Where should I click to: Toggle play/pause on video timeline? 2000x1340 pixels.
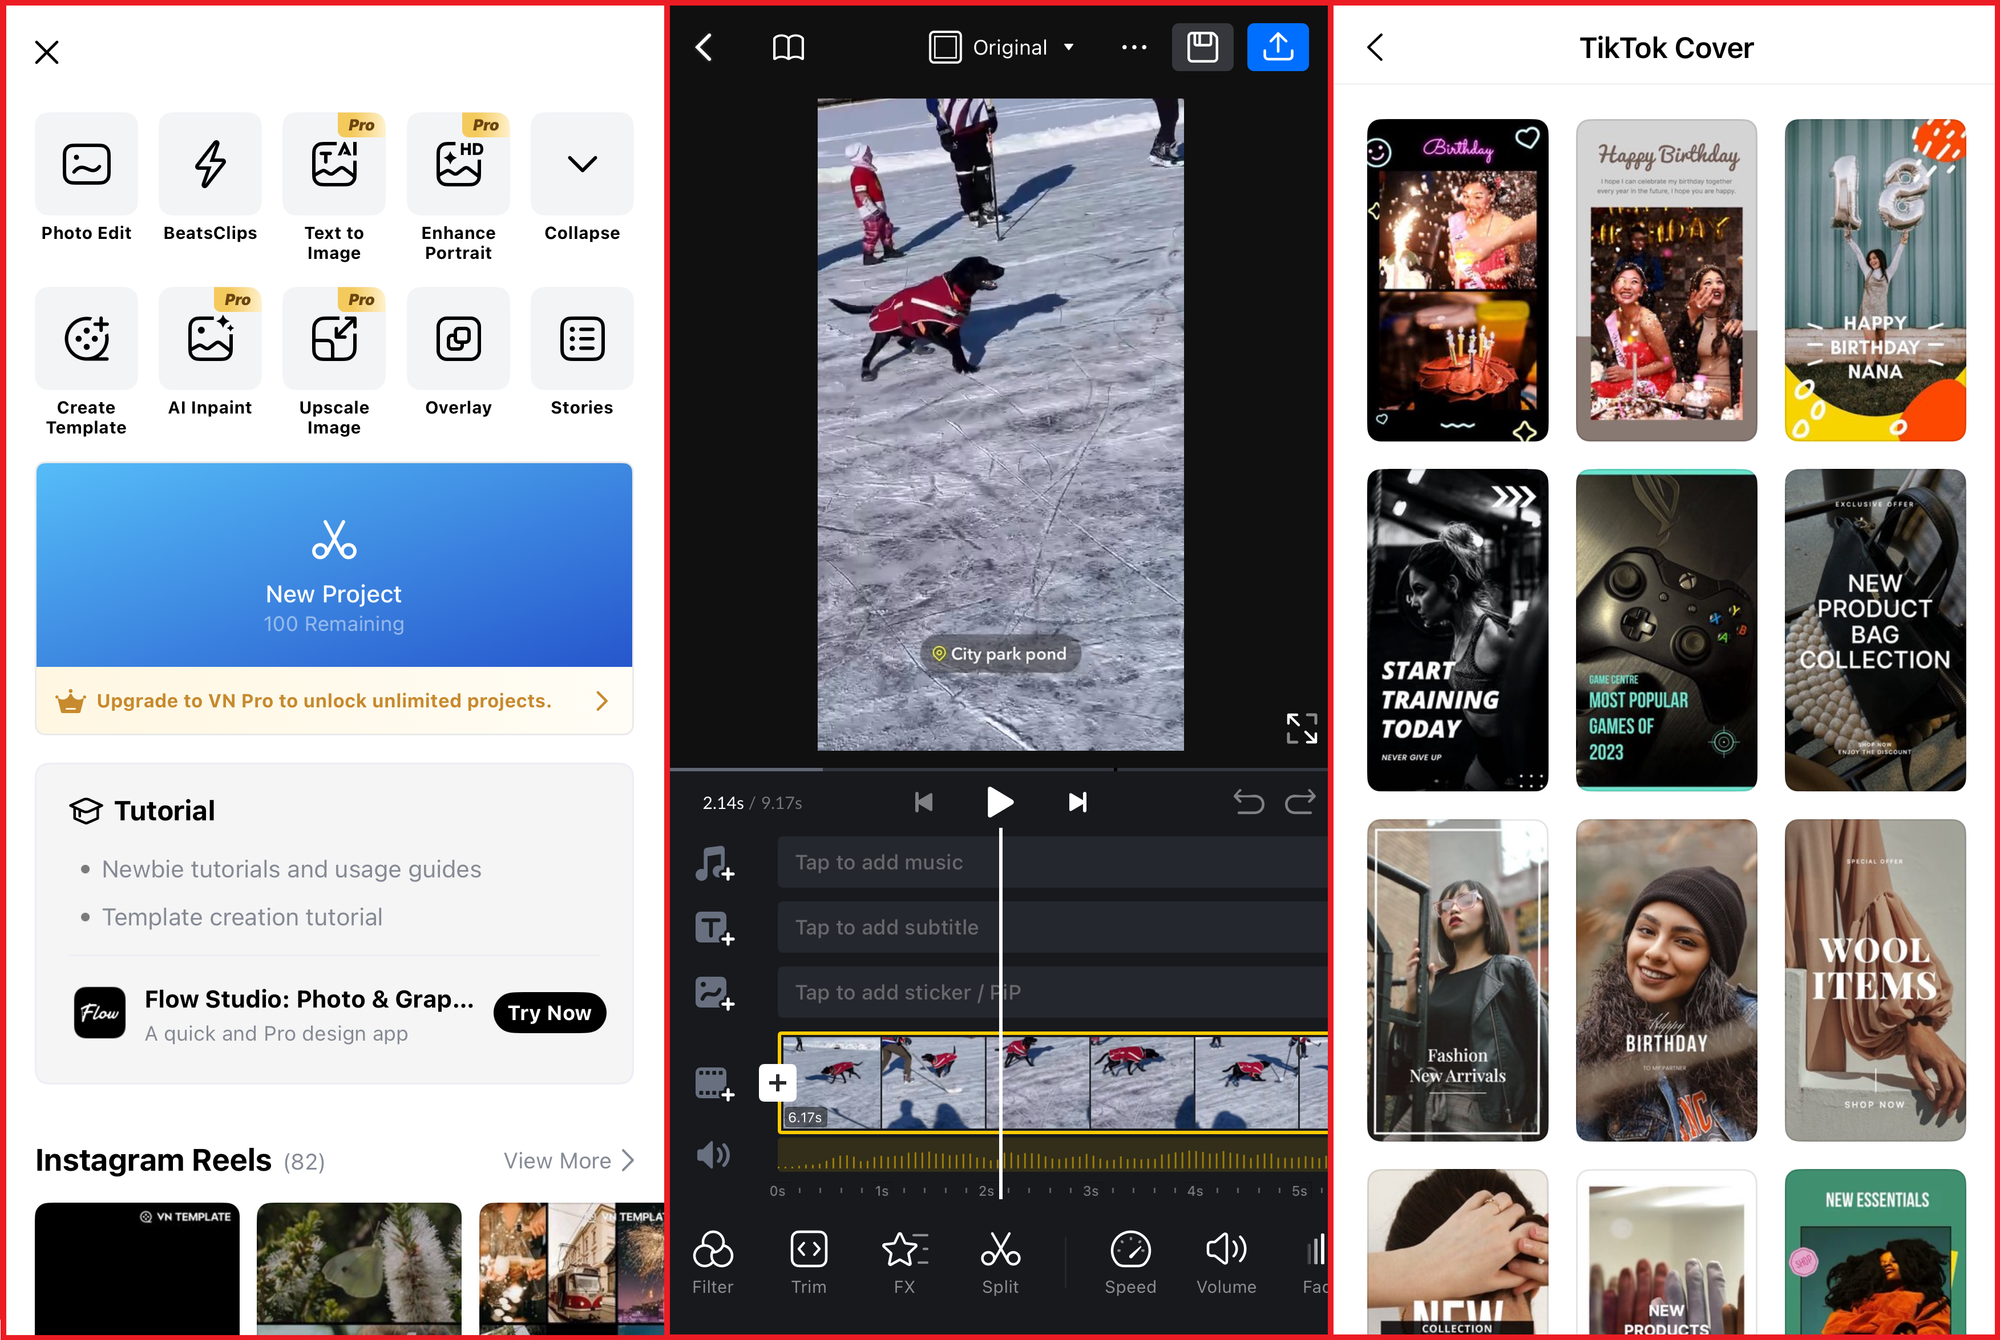pyautogui.click(x=999, y=800)
